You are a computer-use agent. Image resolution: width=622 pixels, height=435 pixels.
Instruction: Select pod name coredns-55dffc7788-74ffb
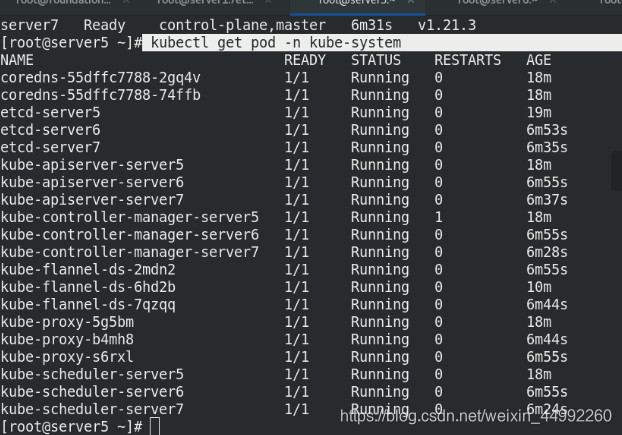tap(101, 95)
